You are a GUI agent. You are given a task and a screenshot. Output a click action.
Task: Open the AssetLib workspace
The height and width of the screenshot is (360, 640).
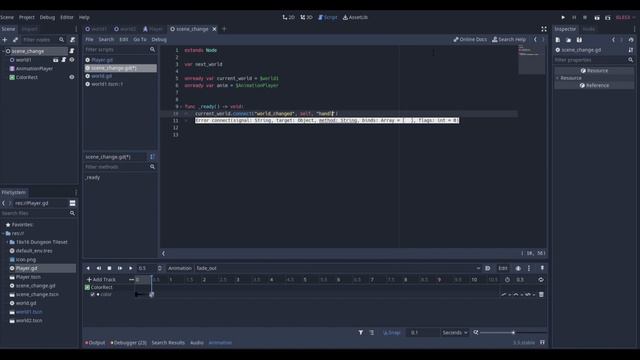pyautogui.click(x=355, y=17)
